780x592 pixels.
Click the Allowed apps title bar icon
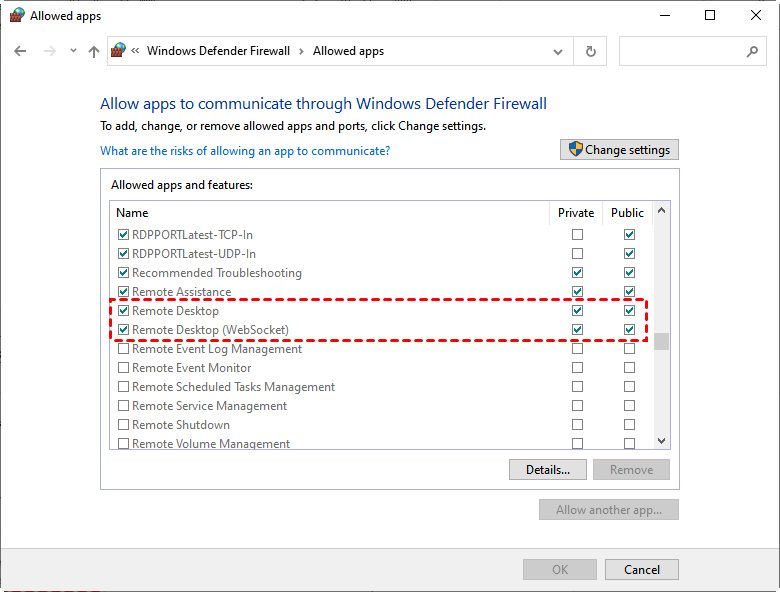pyautogui.click(x=16, y=16)
